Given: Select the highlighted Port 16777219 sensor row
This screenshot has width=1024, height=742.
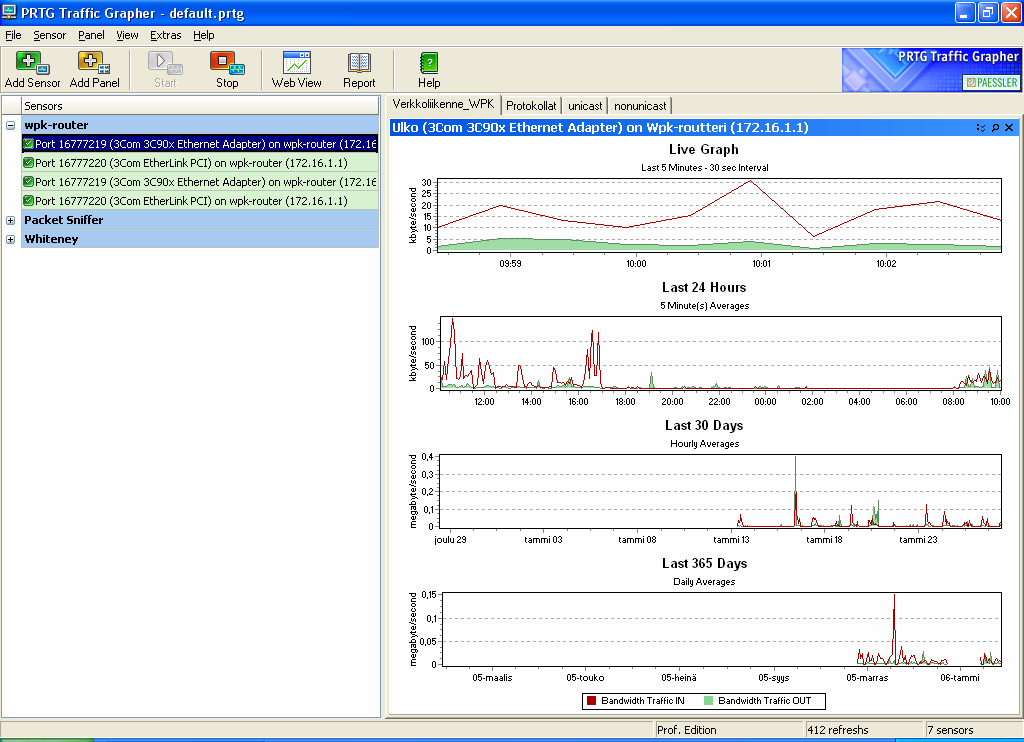Looking at the screenshot, I should pos(200,144).
